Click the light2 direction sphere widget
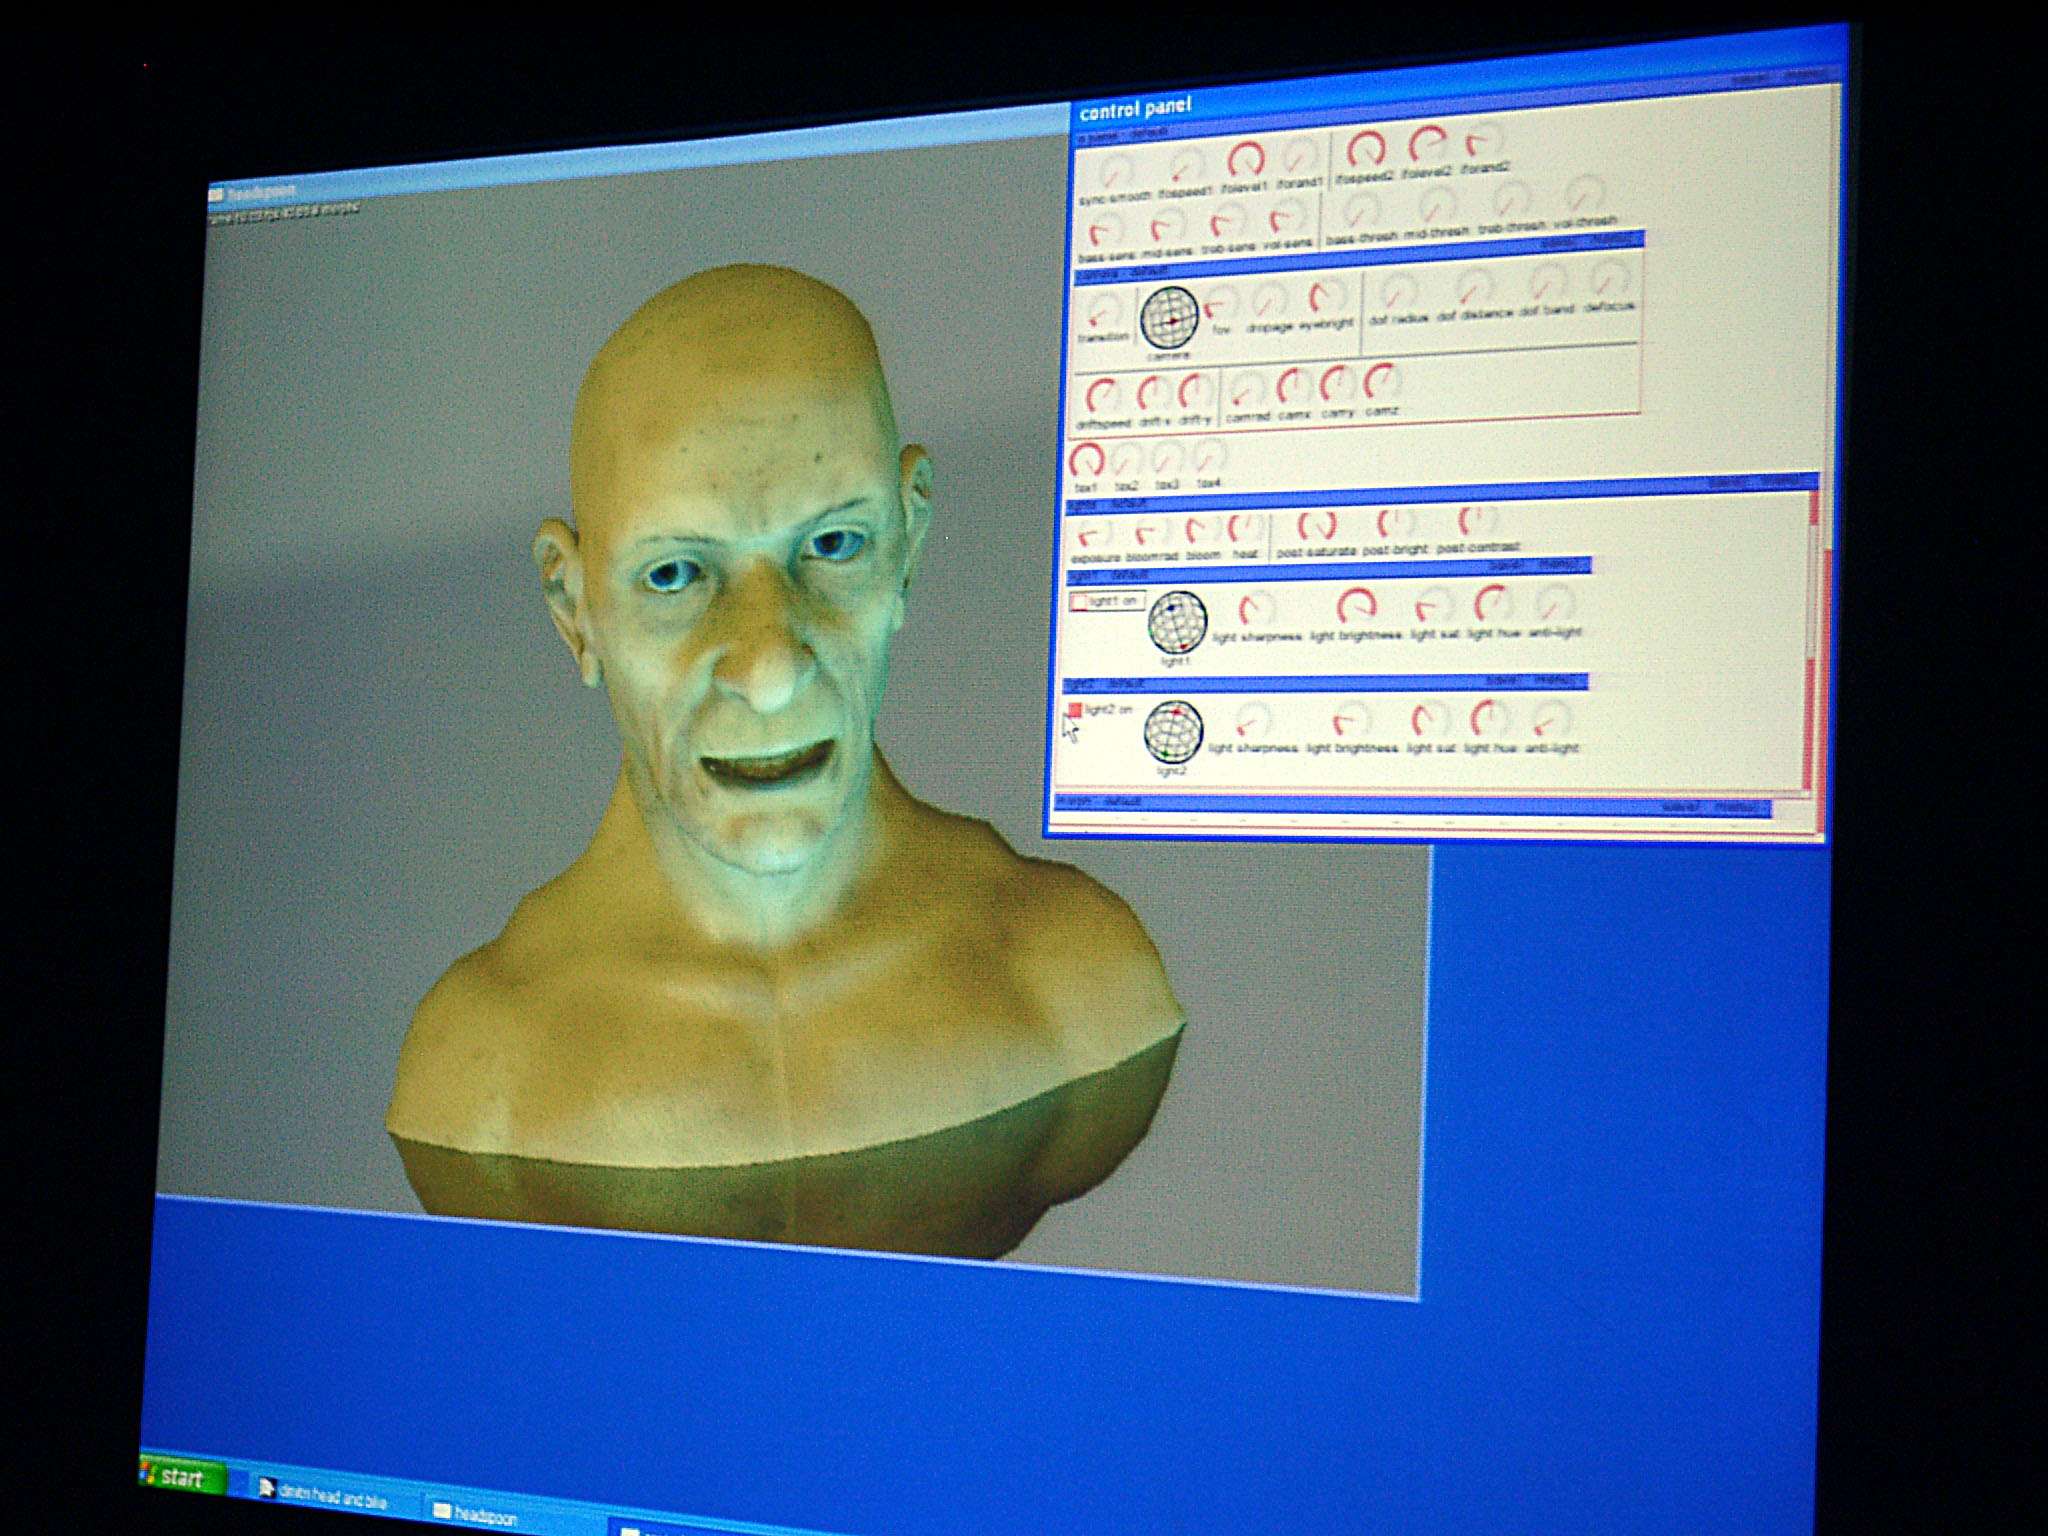 pyautogui.click(x=1173, y=730)
